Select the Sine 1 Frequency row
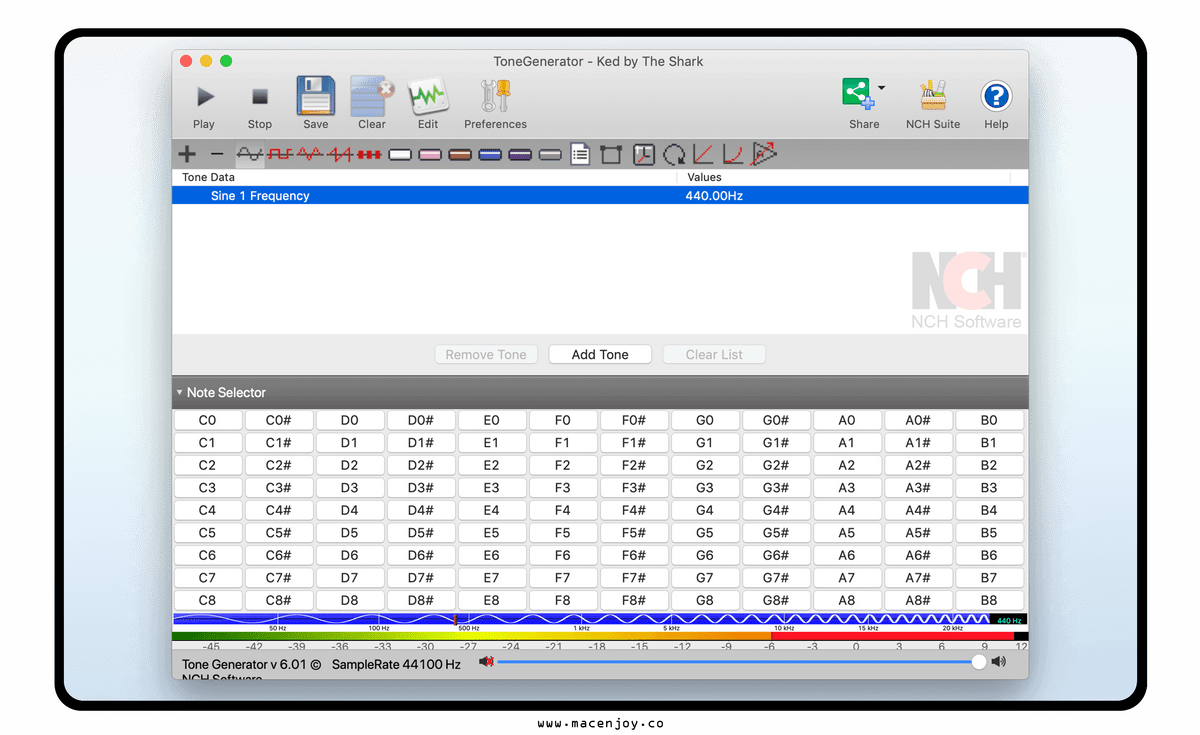This screenshot has width=1200, height=735. pyautogui.click(x=600, y=196)
